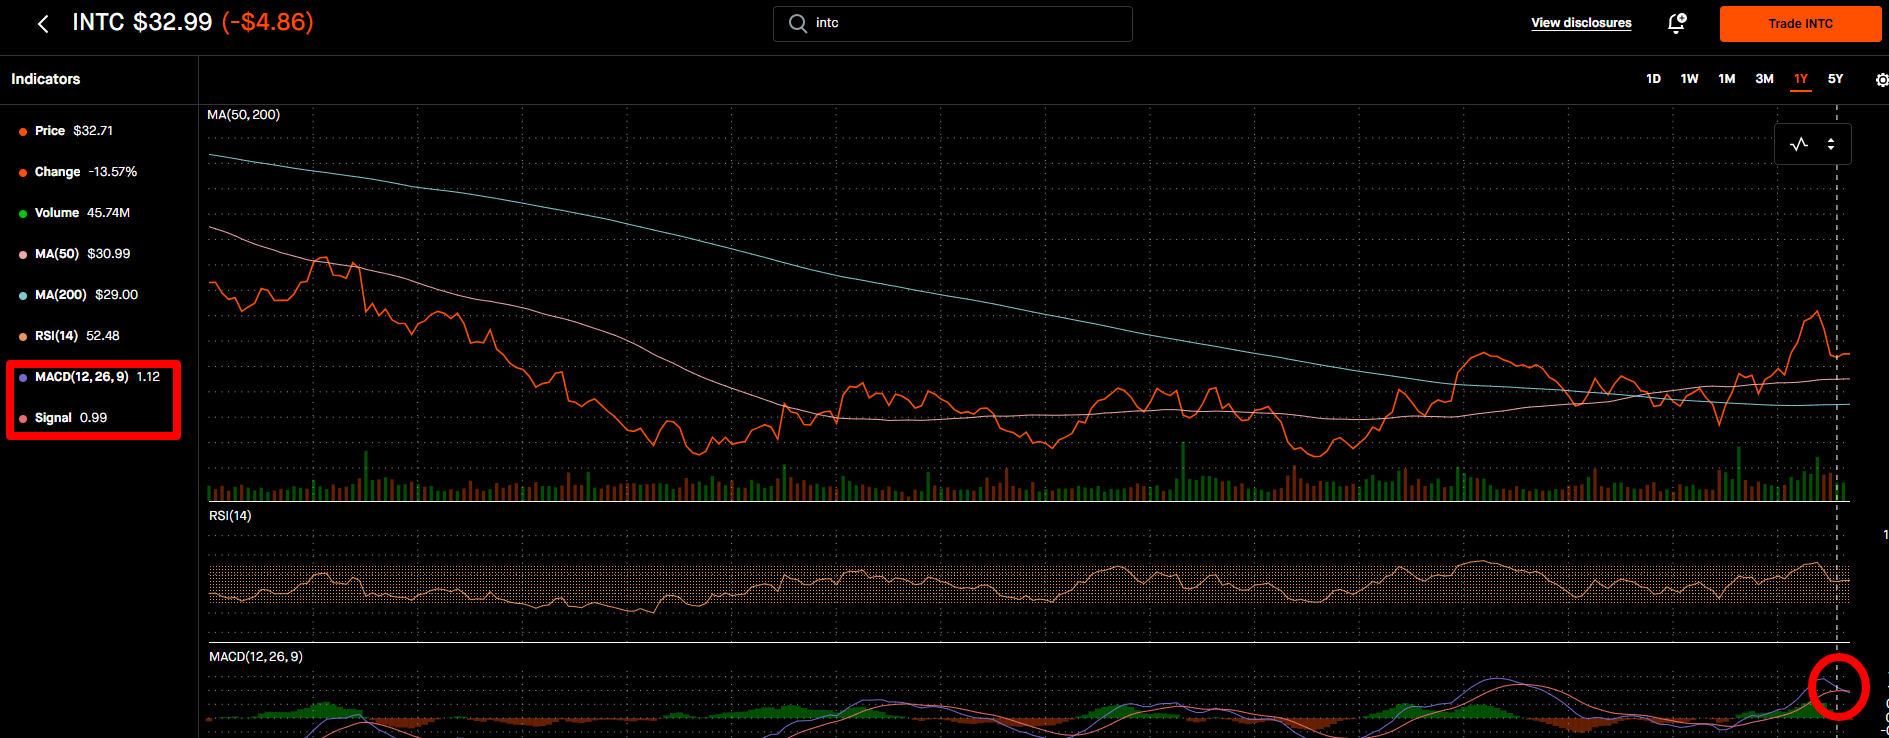
Task: Click the blue dot beside MA(200)
Action: pyautogui.click(x=23, y=296)
